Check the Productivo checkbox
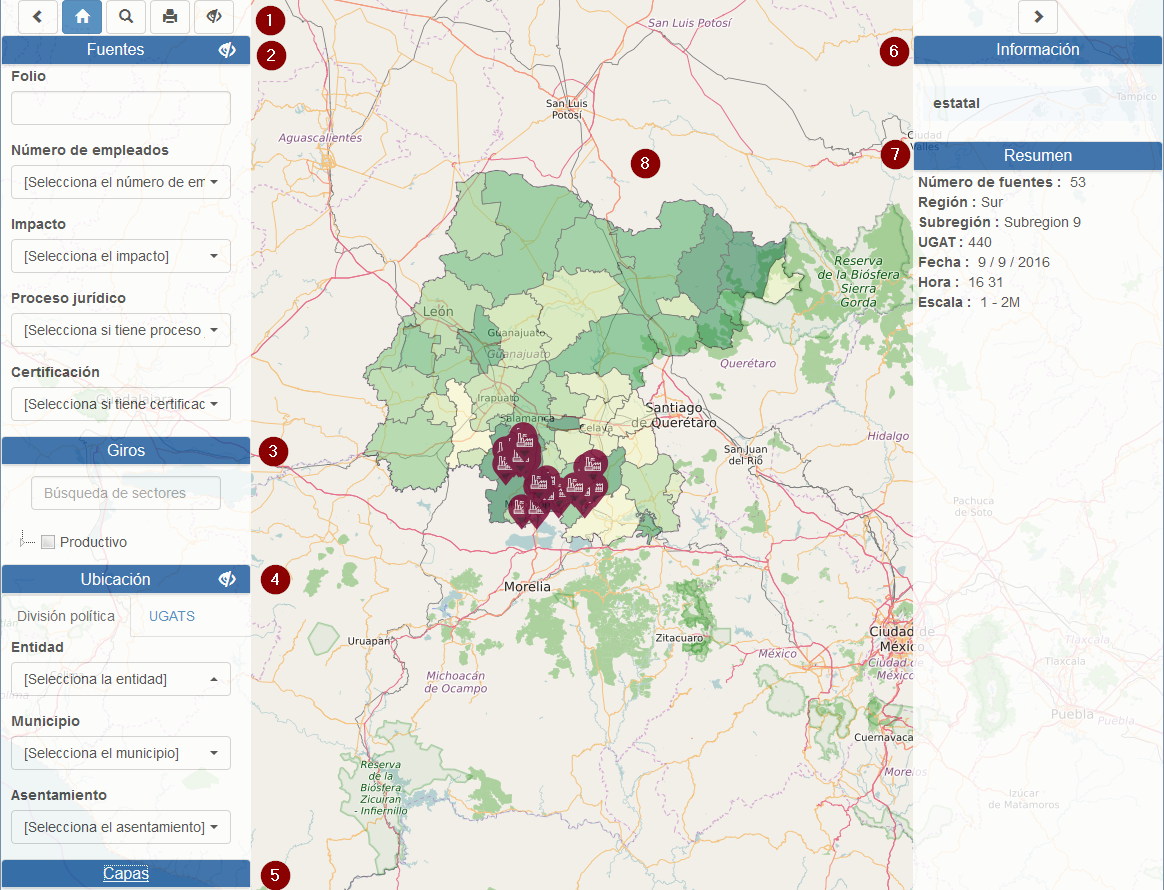1164x890 pixels. tap(48, 542)
